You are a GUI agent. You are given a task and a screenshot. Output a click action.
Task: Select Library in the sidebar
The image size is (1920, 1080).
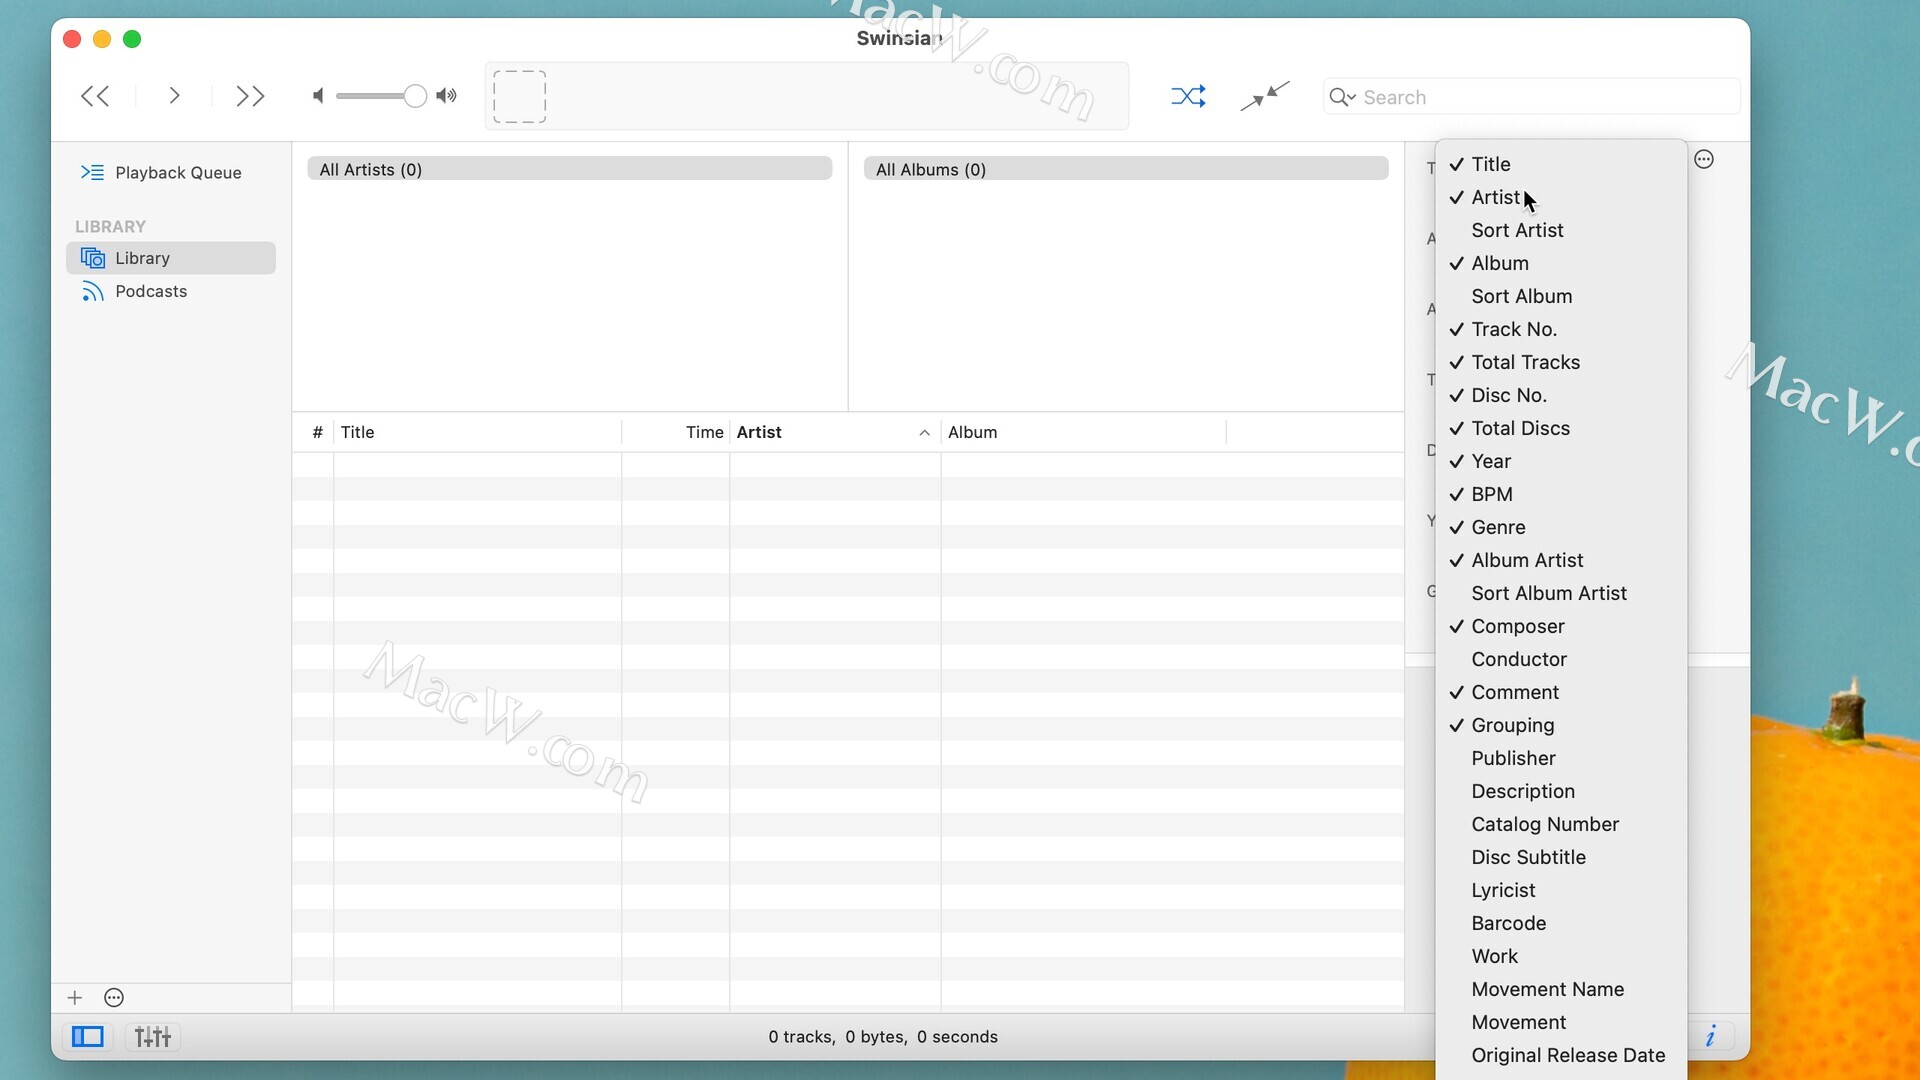coord(170,258)
